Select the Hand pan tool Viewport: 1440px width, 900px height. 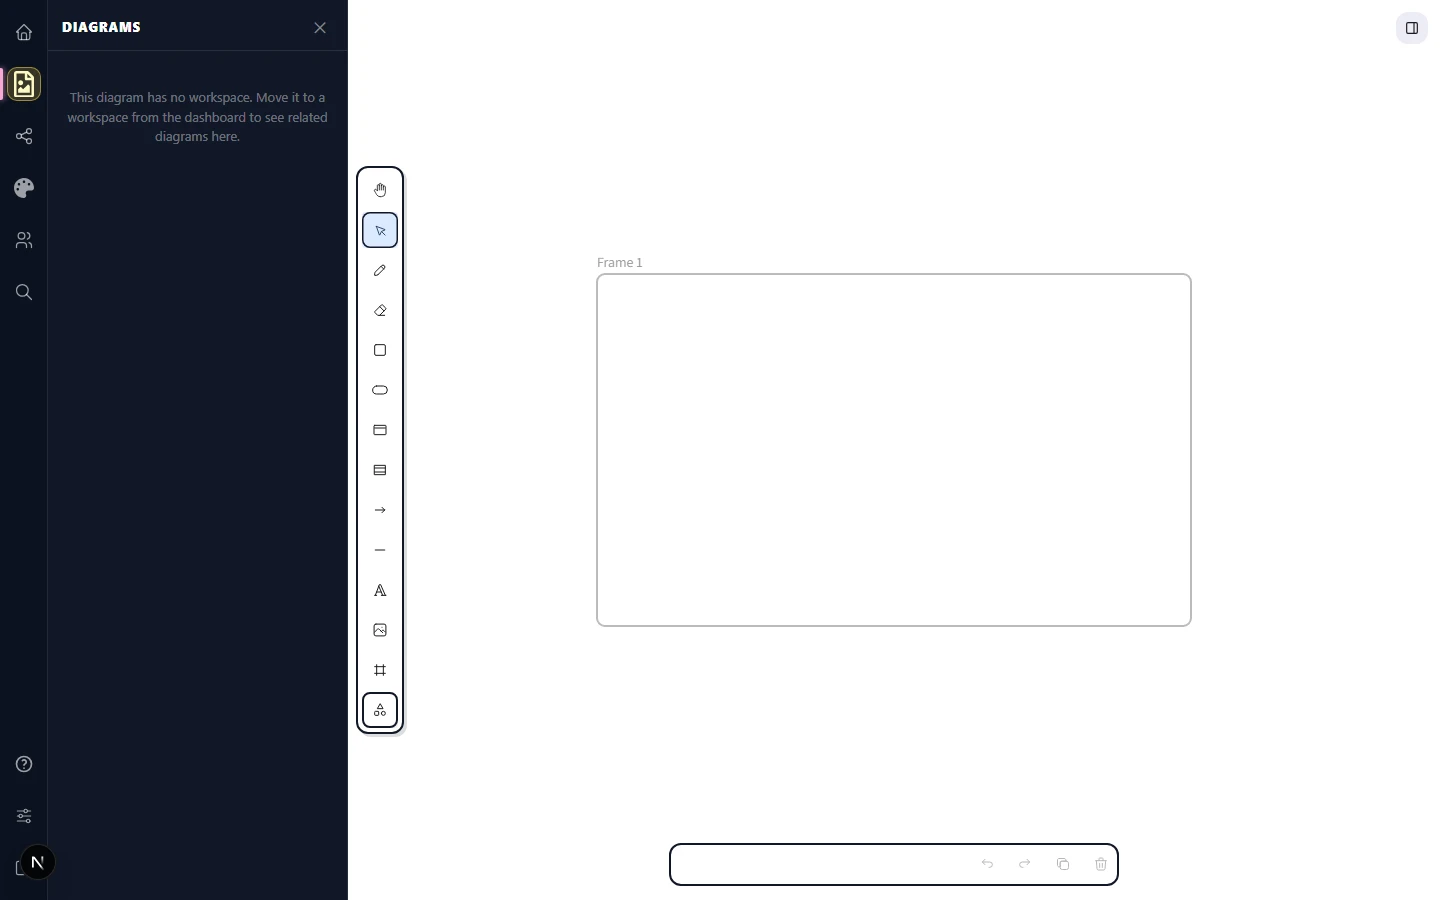coord(380,190)
